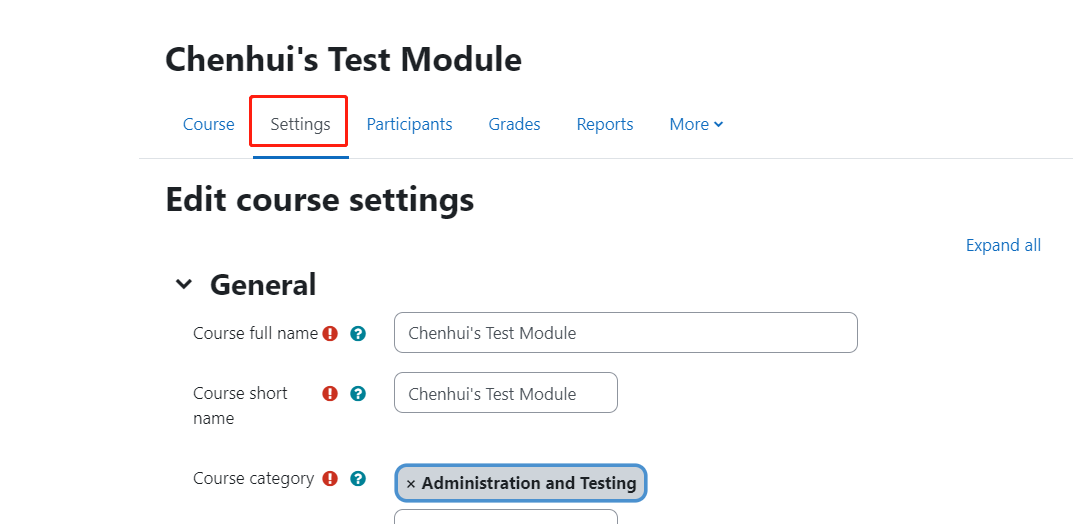Click required icon beside Course full name

(330, 334)
